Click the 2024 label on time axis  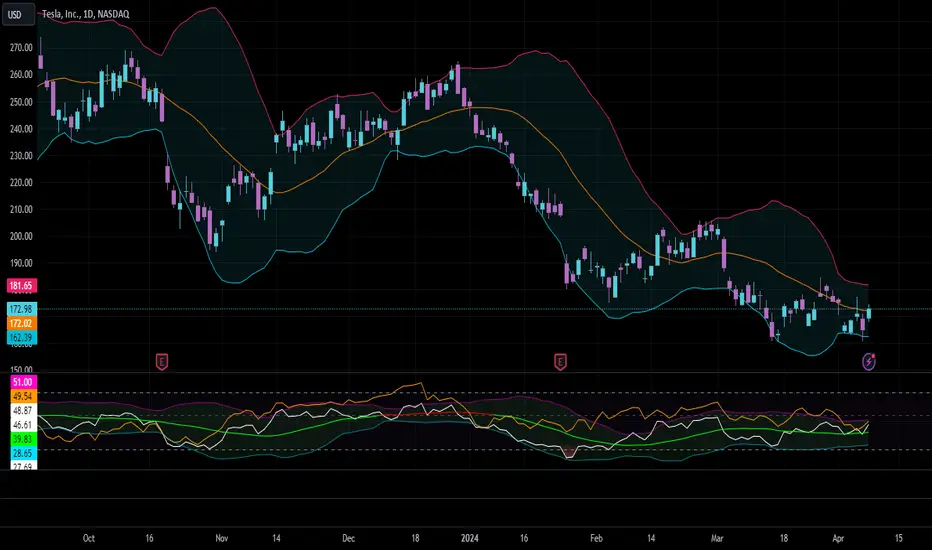(x=470, y=538)
